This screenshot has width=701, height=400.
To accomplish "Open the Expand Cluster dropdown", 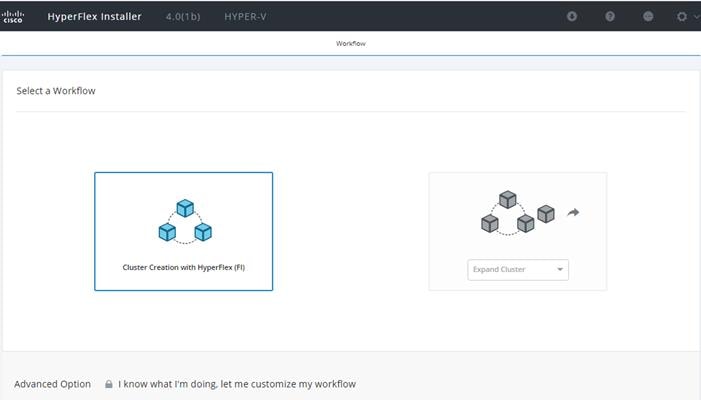I will click(518, 269).
